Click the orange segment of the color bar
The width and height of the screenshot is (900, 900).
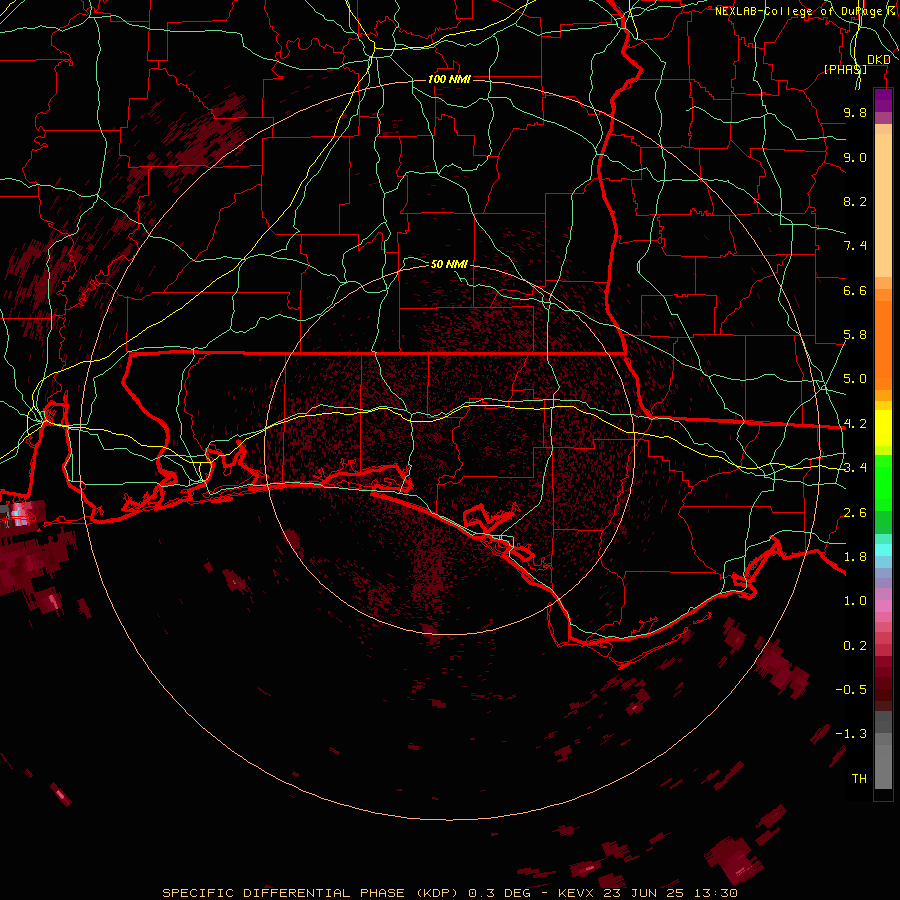(883, 344)
